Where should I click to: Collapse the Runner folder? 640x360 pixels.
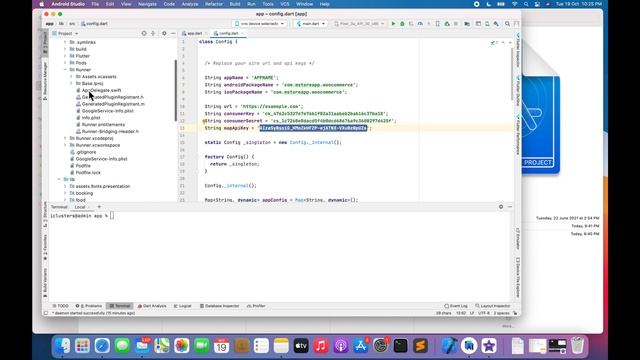(65, 70)
